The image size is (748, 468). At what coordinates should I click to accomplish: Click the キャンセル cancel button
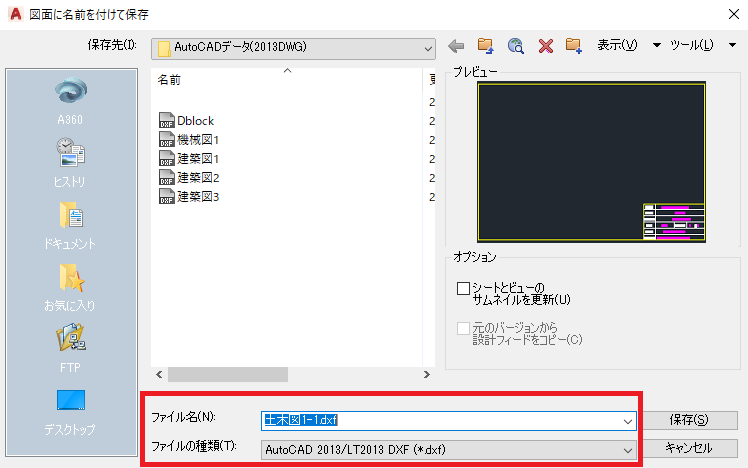click(689, 448)
